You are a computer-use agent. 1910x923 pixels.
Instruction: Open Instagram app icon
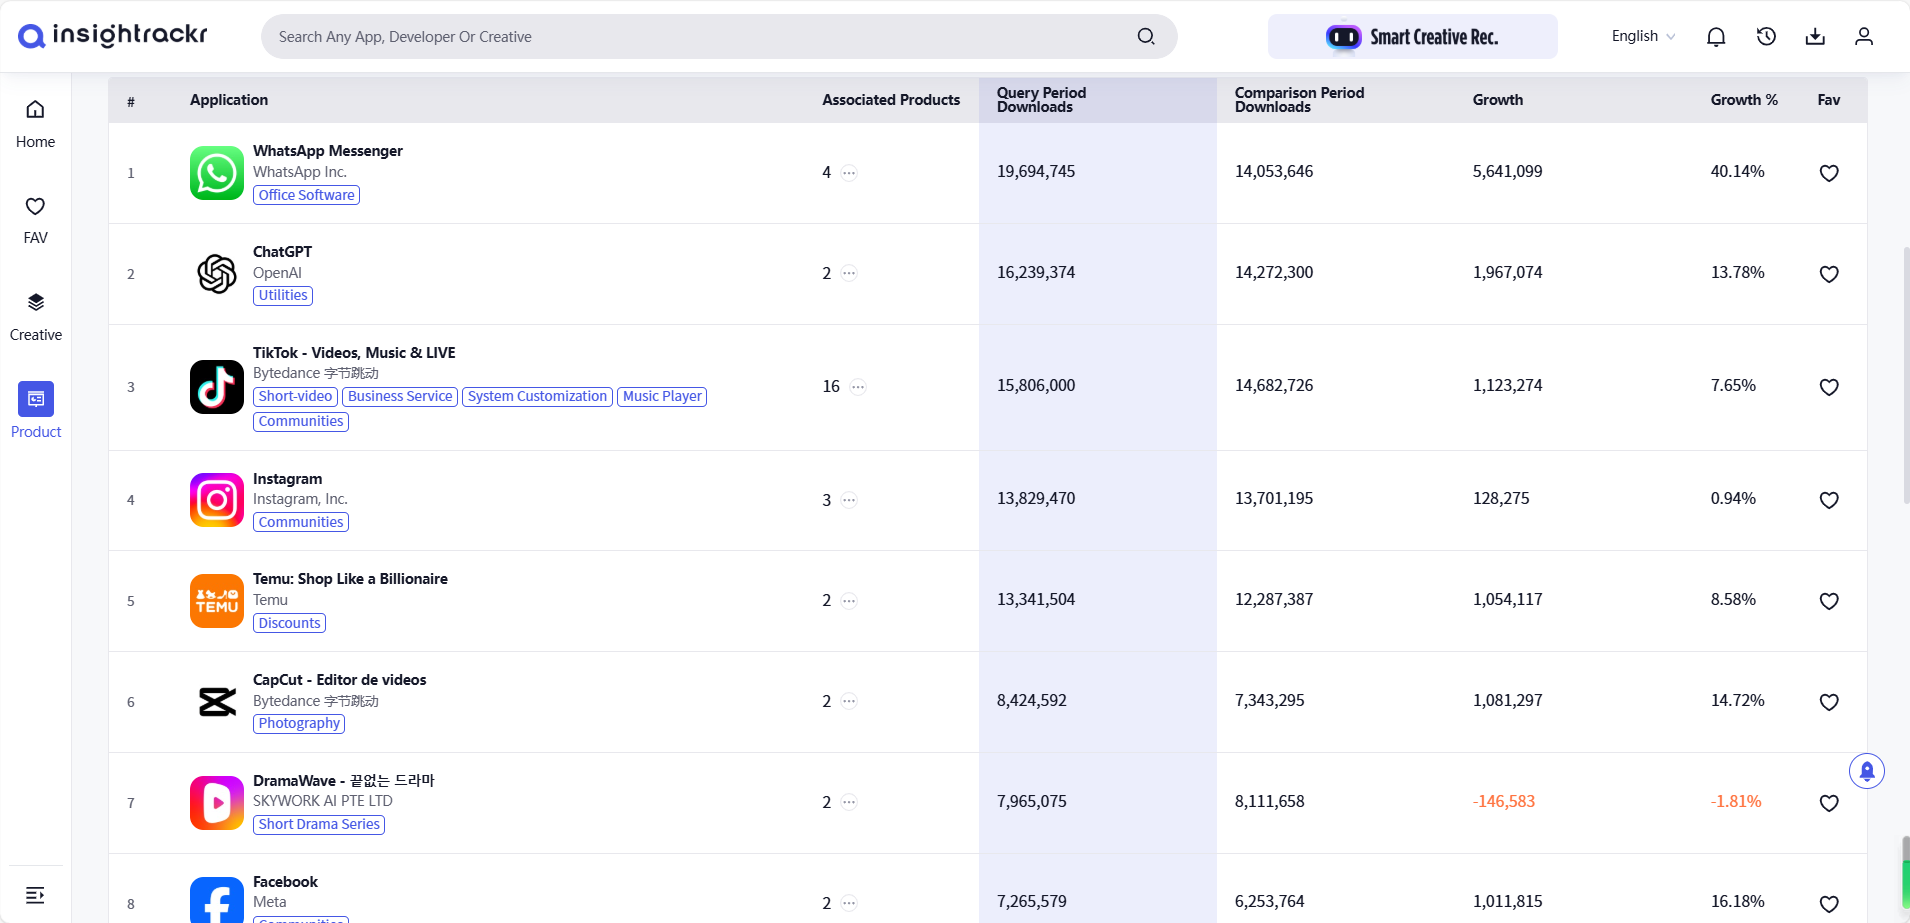pos(217,500)
